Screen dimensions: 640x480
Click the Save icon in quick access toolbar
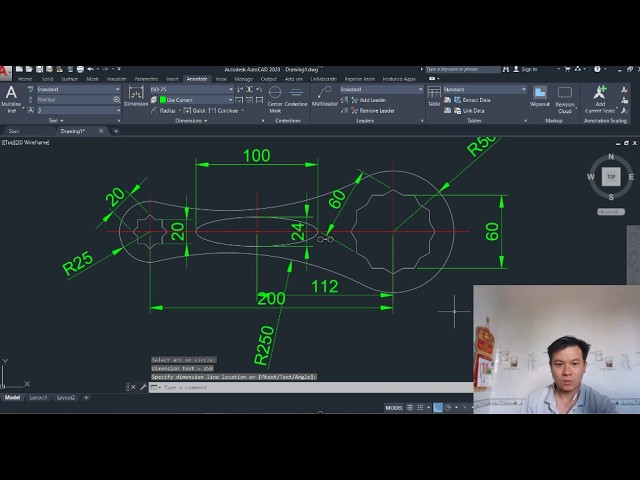pos(40,69)
